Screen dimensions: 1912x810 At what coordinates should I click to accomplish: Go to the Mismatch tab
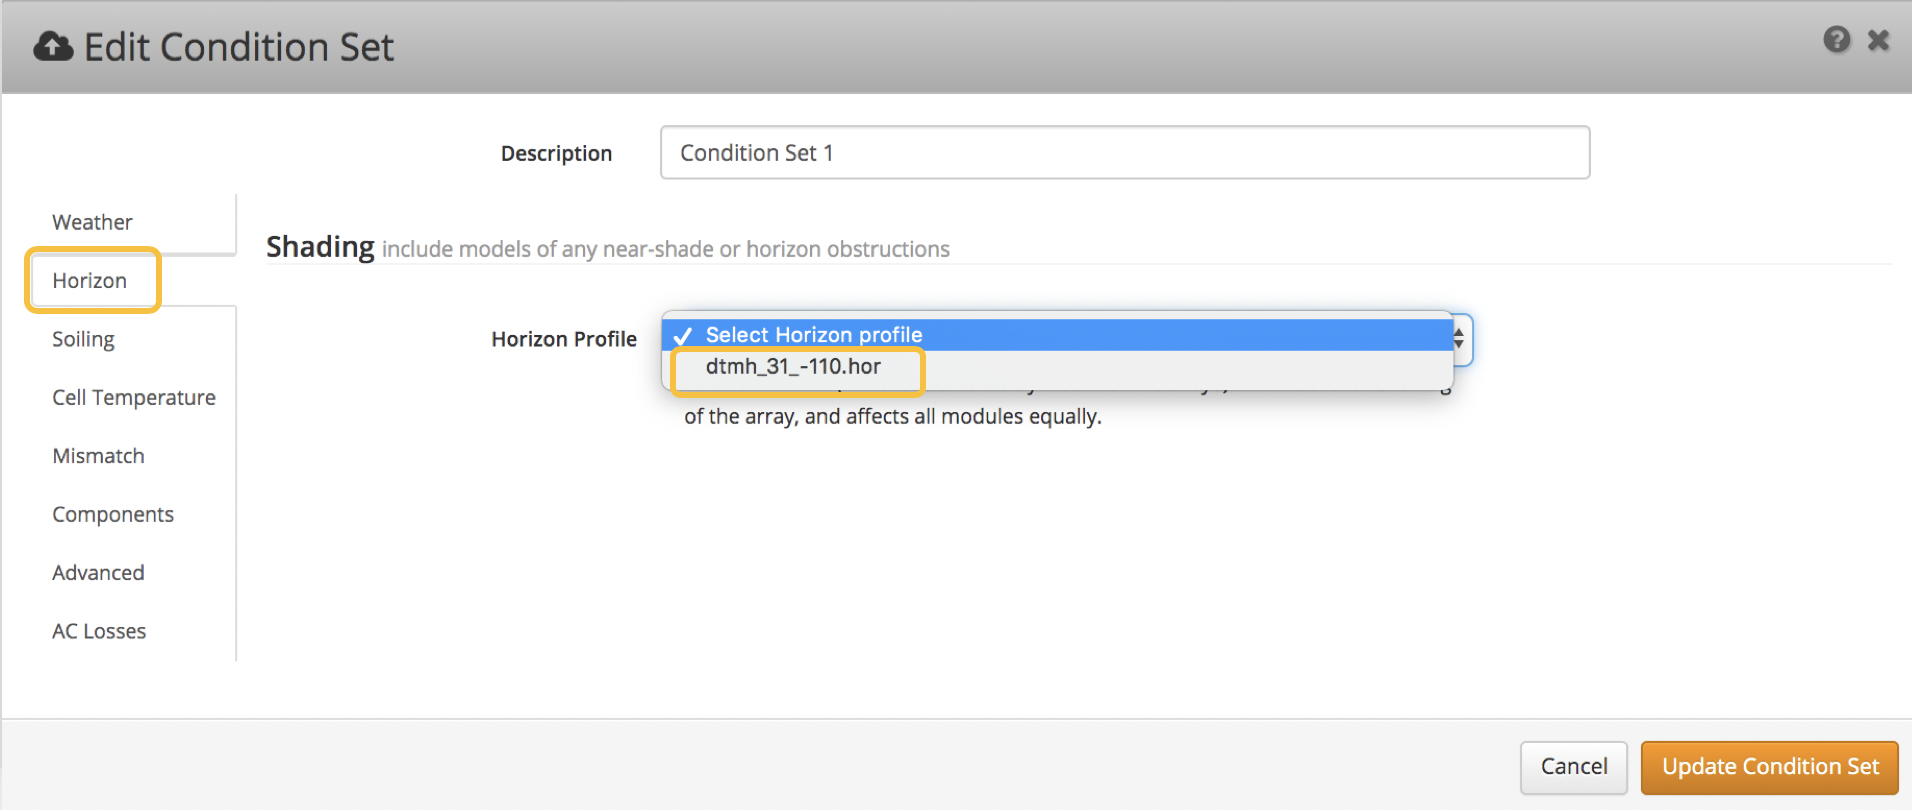point(98,456)
